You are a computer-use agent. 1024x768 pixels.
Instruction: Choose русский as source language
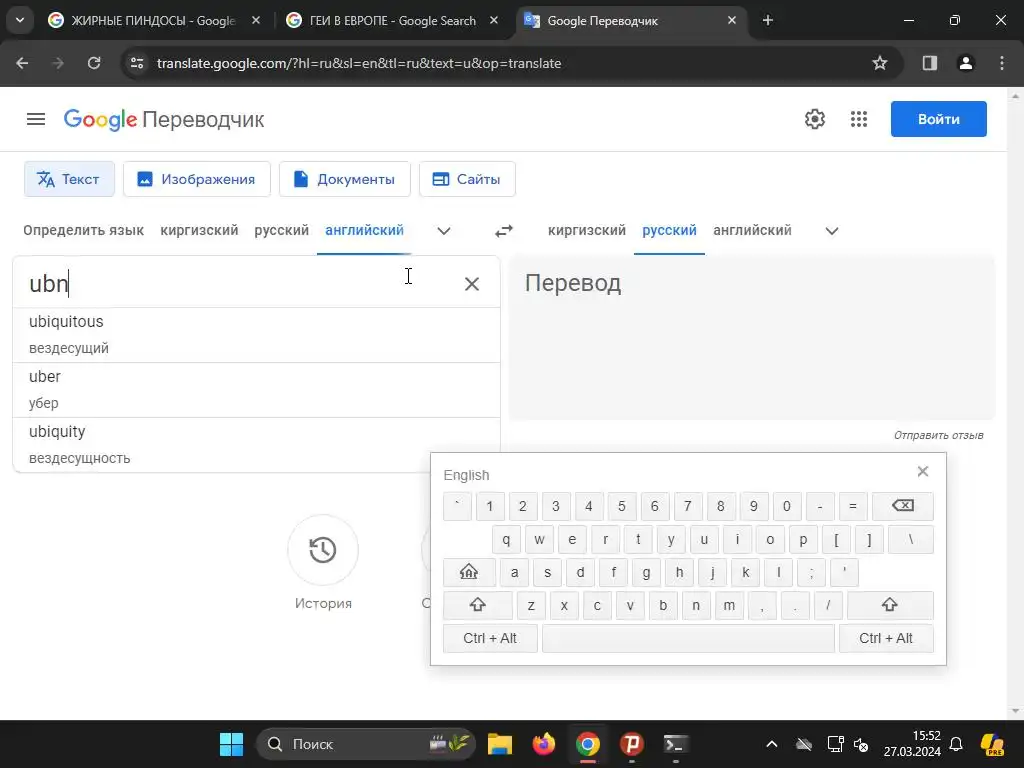coord(281,231)
